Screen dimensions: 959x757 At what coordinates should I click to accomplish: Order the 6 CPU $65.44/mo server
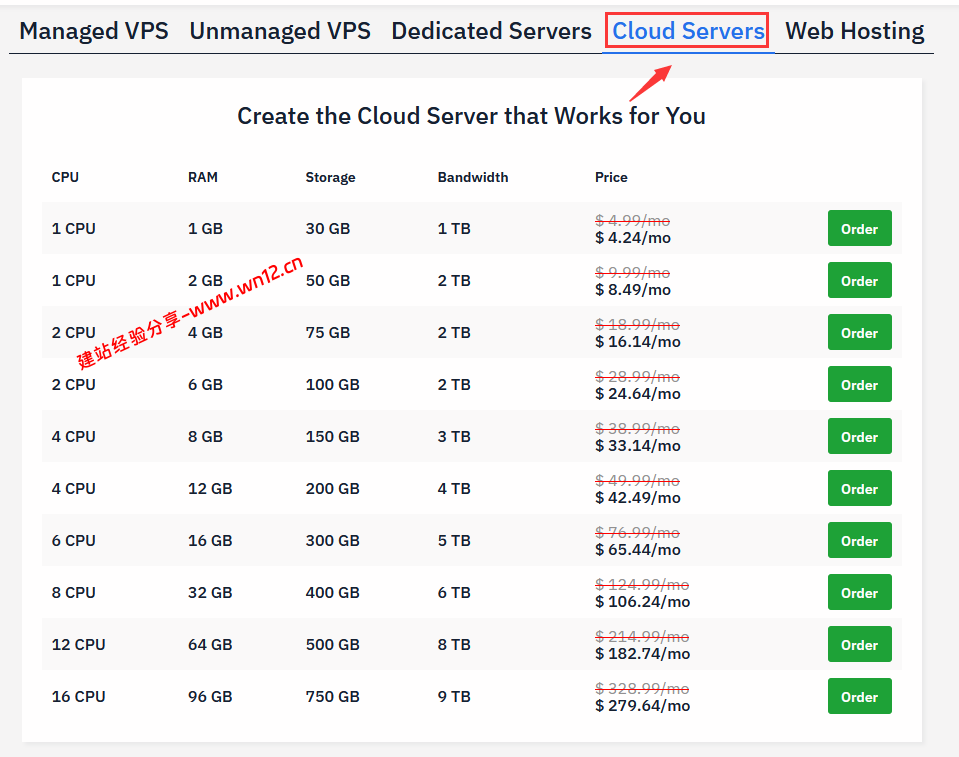click(x=859, y=540)
